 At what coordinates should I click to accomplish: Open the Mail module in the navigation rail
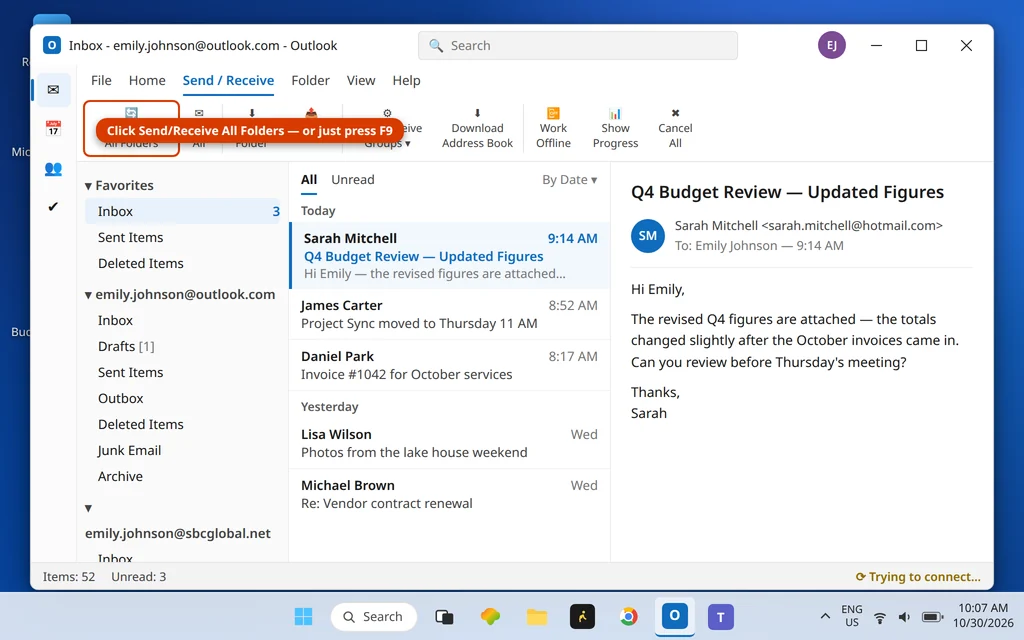tap(54, 89)
